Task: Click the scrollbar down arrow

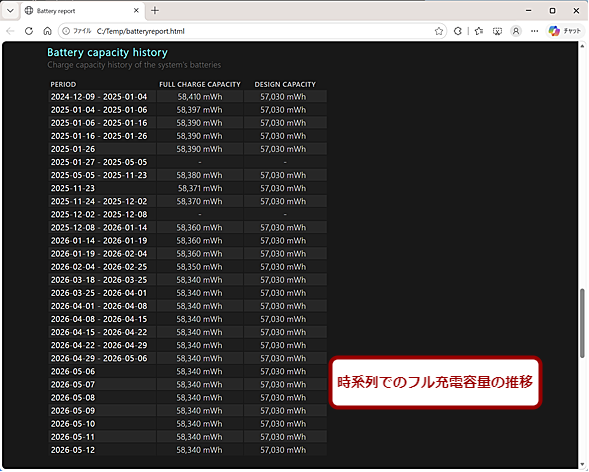Action: click(x=582, y=465)
